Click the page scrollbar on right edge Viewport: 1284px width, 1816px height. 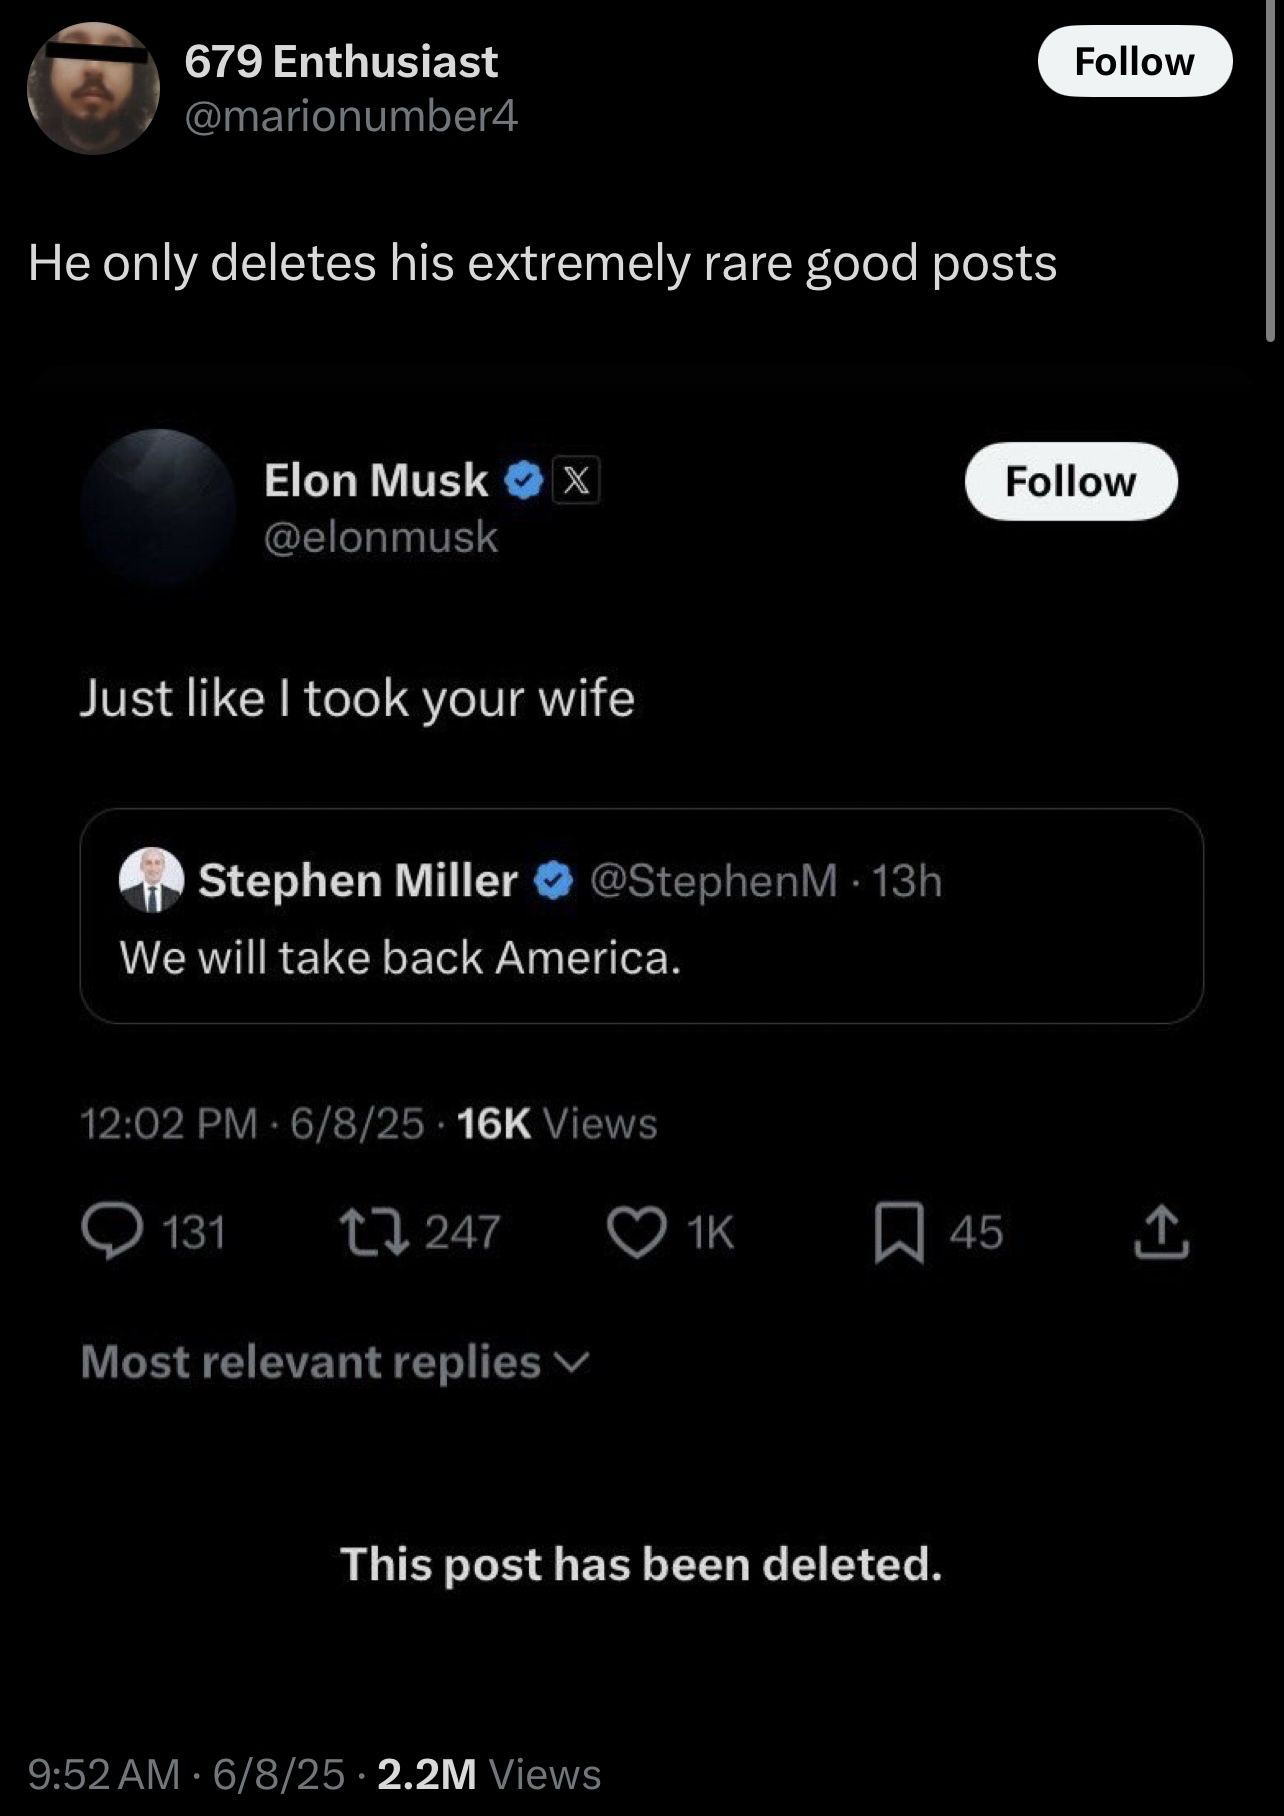[x=1270, y=170]
